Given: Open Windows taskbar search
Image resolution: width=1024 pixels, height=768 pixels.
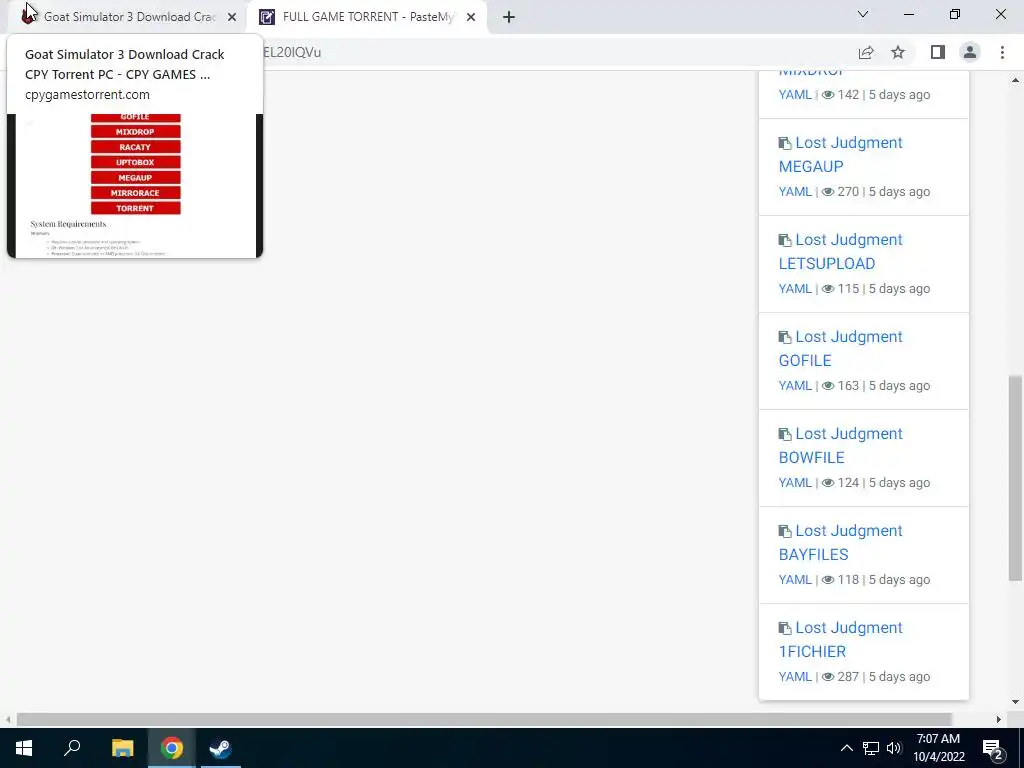Looking at the screenshot, I should (72, 748).
